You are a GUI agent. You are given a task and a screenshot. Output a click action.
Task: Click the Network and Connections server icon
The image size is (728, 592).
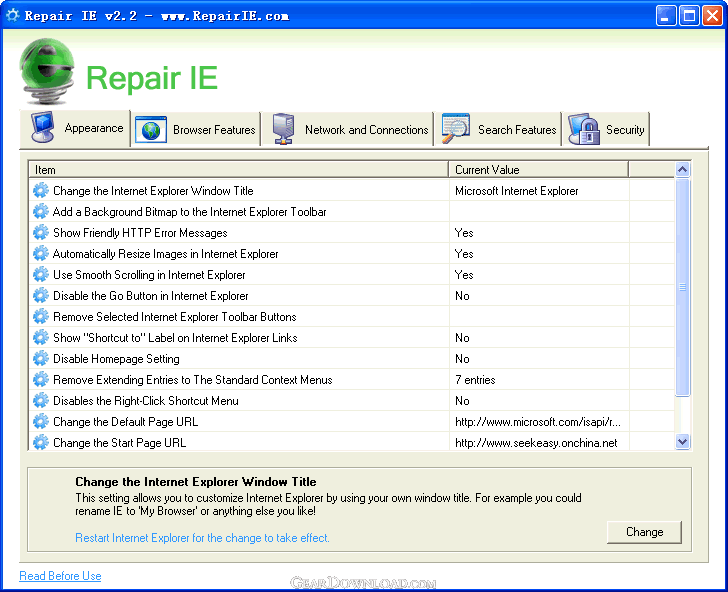point(283,129)
